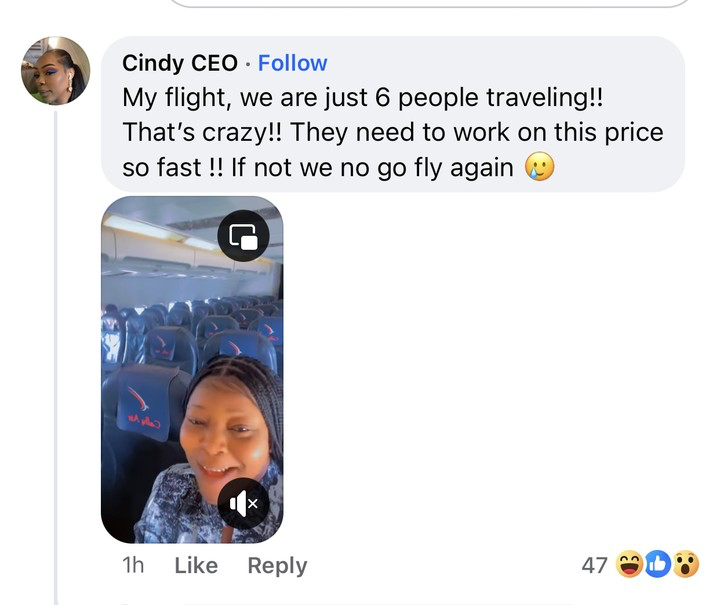The height and width of the screenshot is (605, 720).
Task: Open the 1h timestamp link
Action: coord(133,565)
